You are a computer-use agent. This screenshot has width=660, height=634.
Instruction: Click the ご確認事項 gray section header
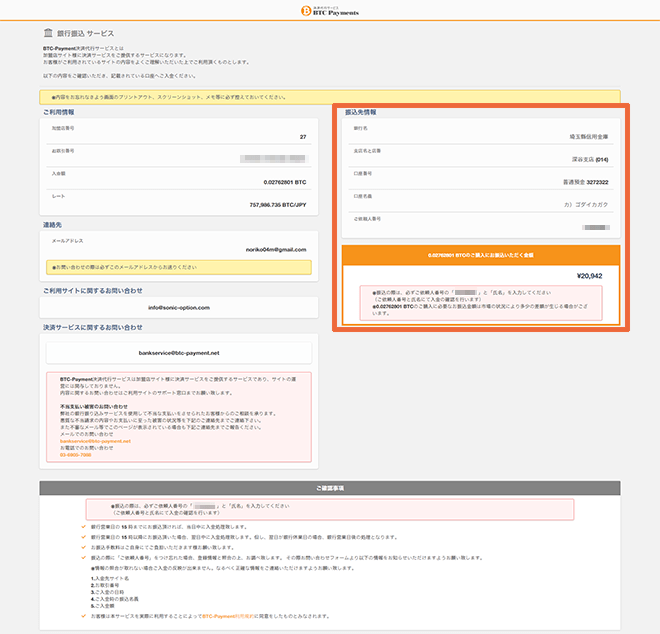tap(330, 488)
